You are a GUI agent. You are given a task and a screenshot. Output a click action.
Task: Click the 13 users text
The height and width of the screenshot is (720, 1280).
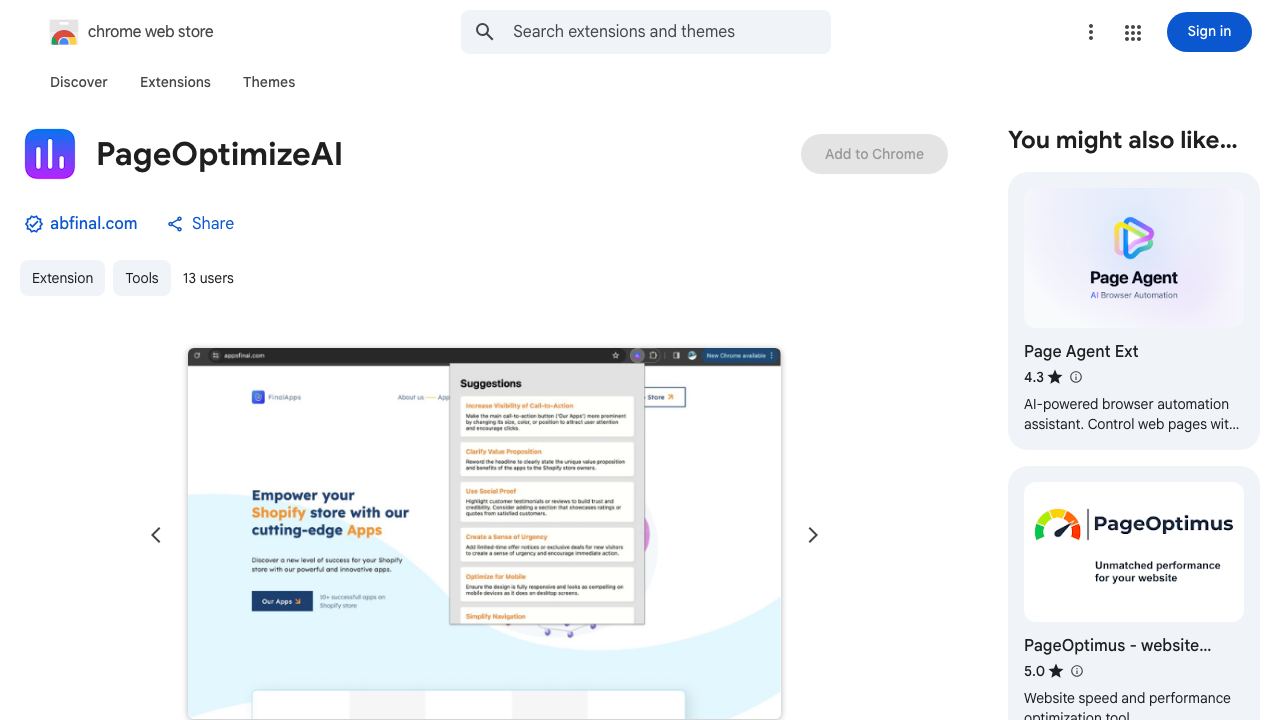point(208,278)
